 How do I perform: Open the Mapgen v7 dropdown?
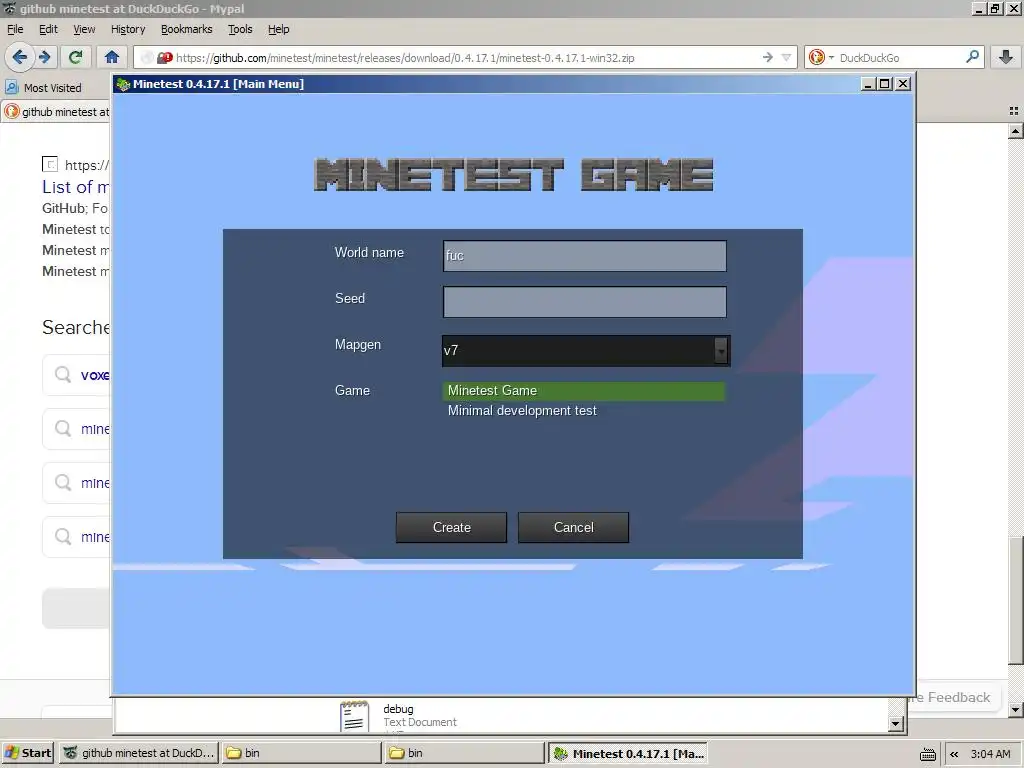pyautogui.click(x=586, y=351)
